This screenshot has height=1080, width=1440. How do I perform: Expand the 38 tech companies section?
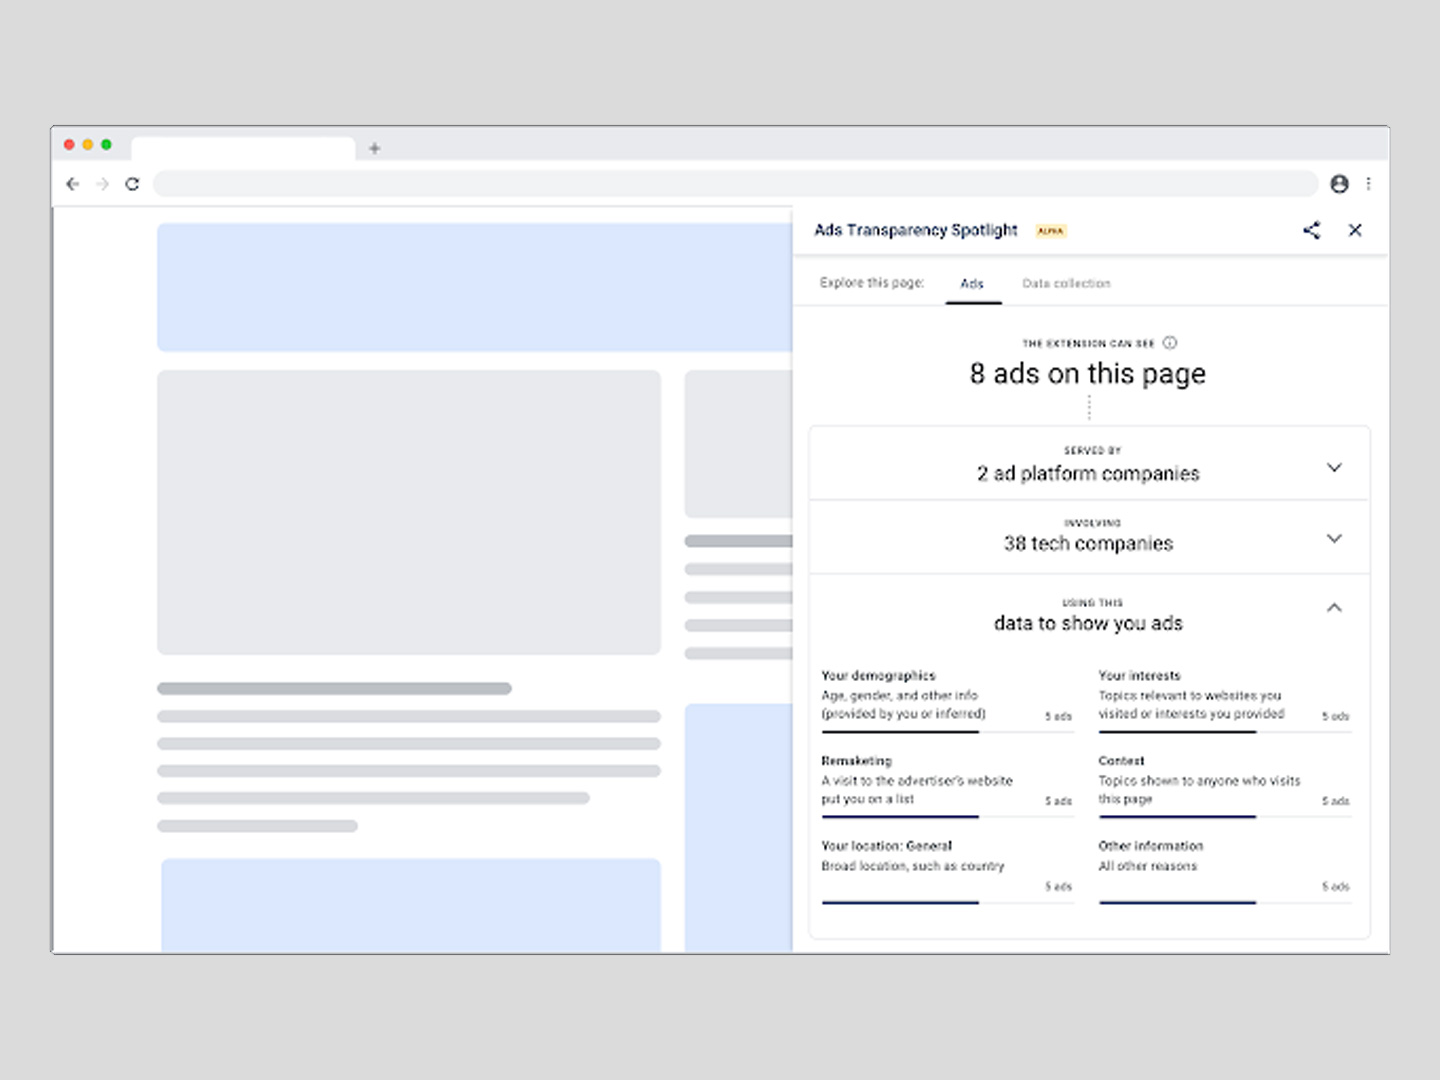(1334, 538)
